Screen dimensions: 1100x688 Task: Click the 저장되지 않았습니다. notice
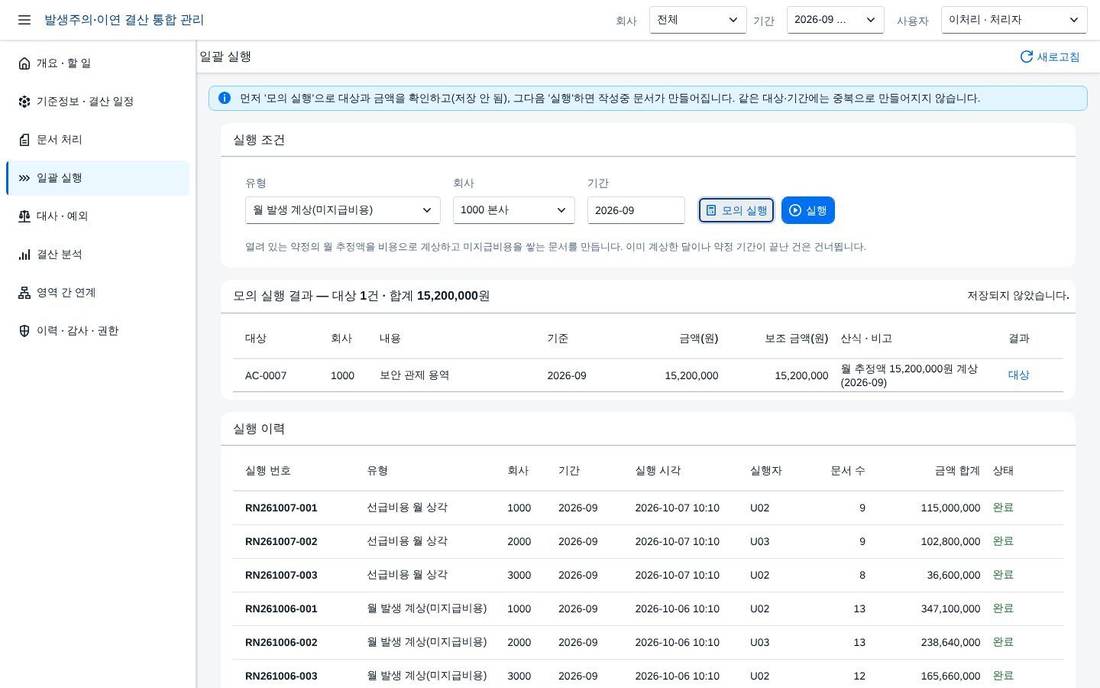pyautogui.click(x=1018, y=296)
